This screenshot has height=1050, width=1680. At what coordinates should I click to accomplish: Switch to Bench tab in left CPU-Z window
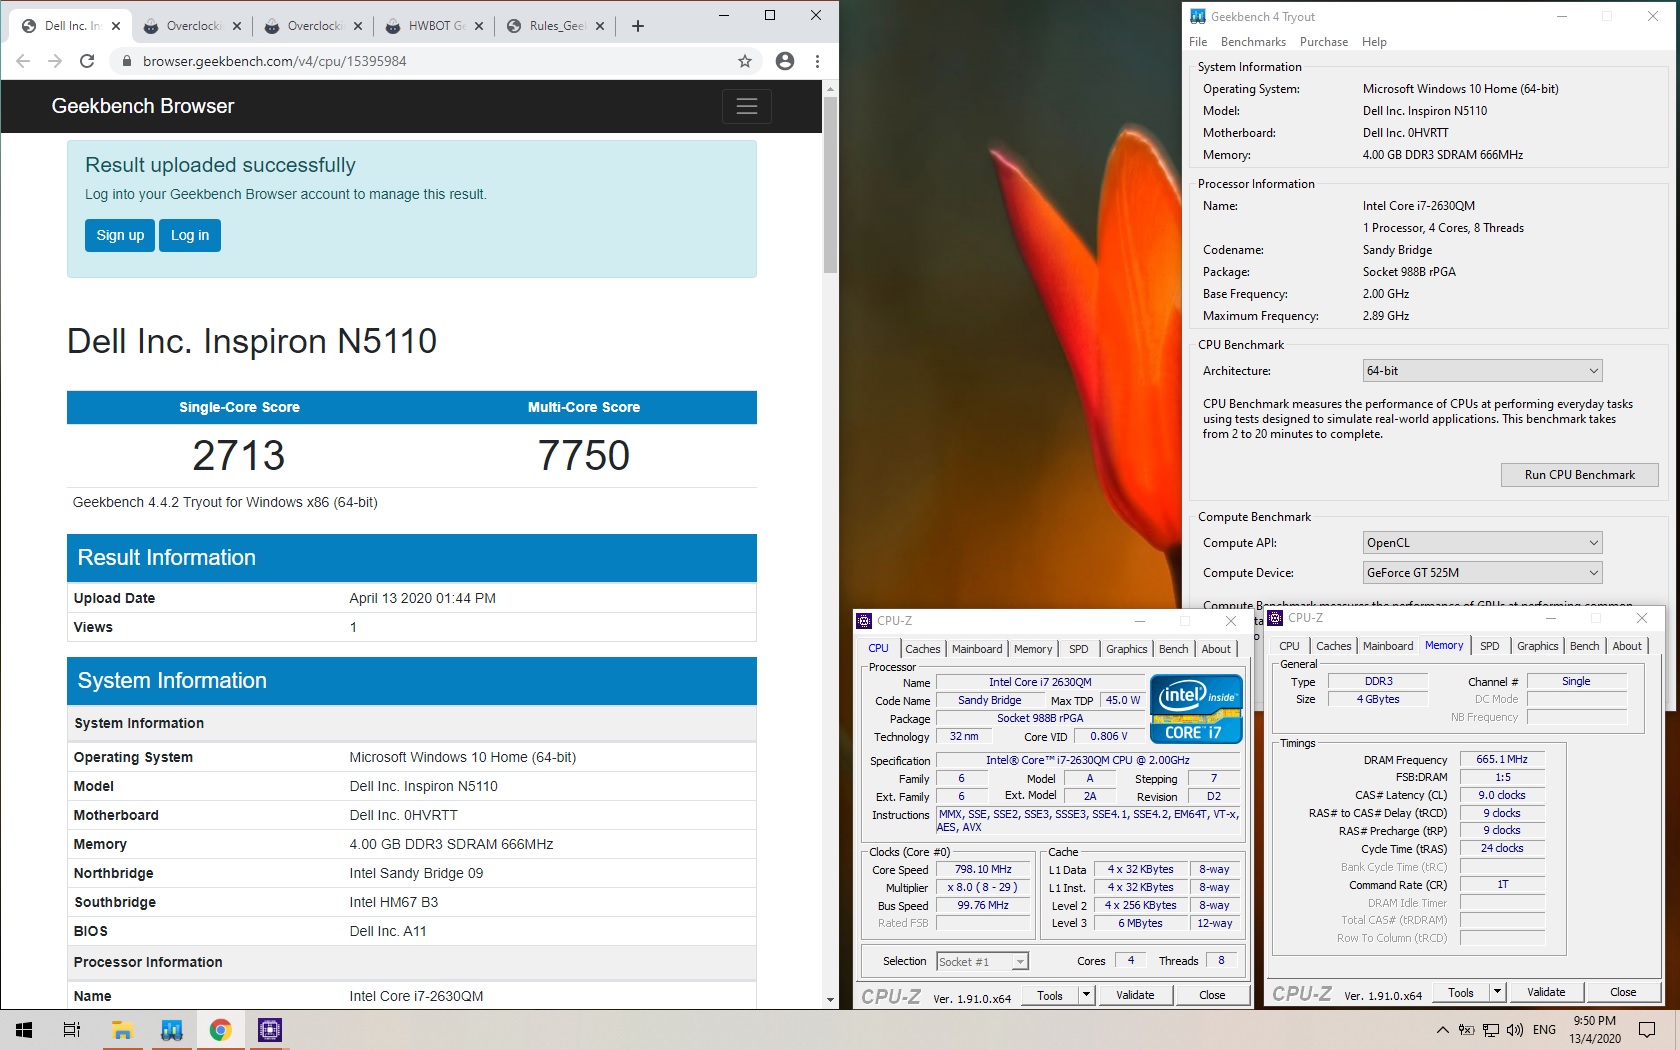pyautogui.click(x=1174, y=649)
